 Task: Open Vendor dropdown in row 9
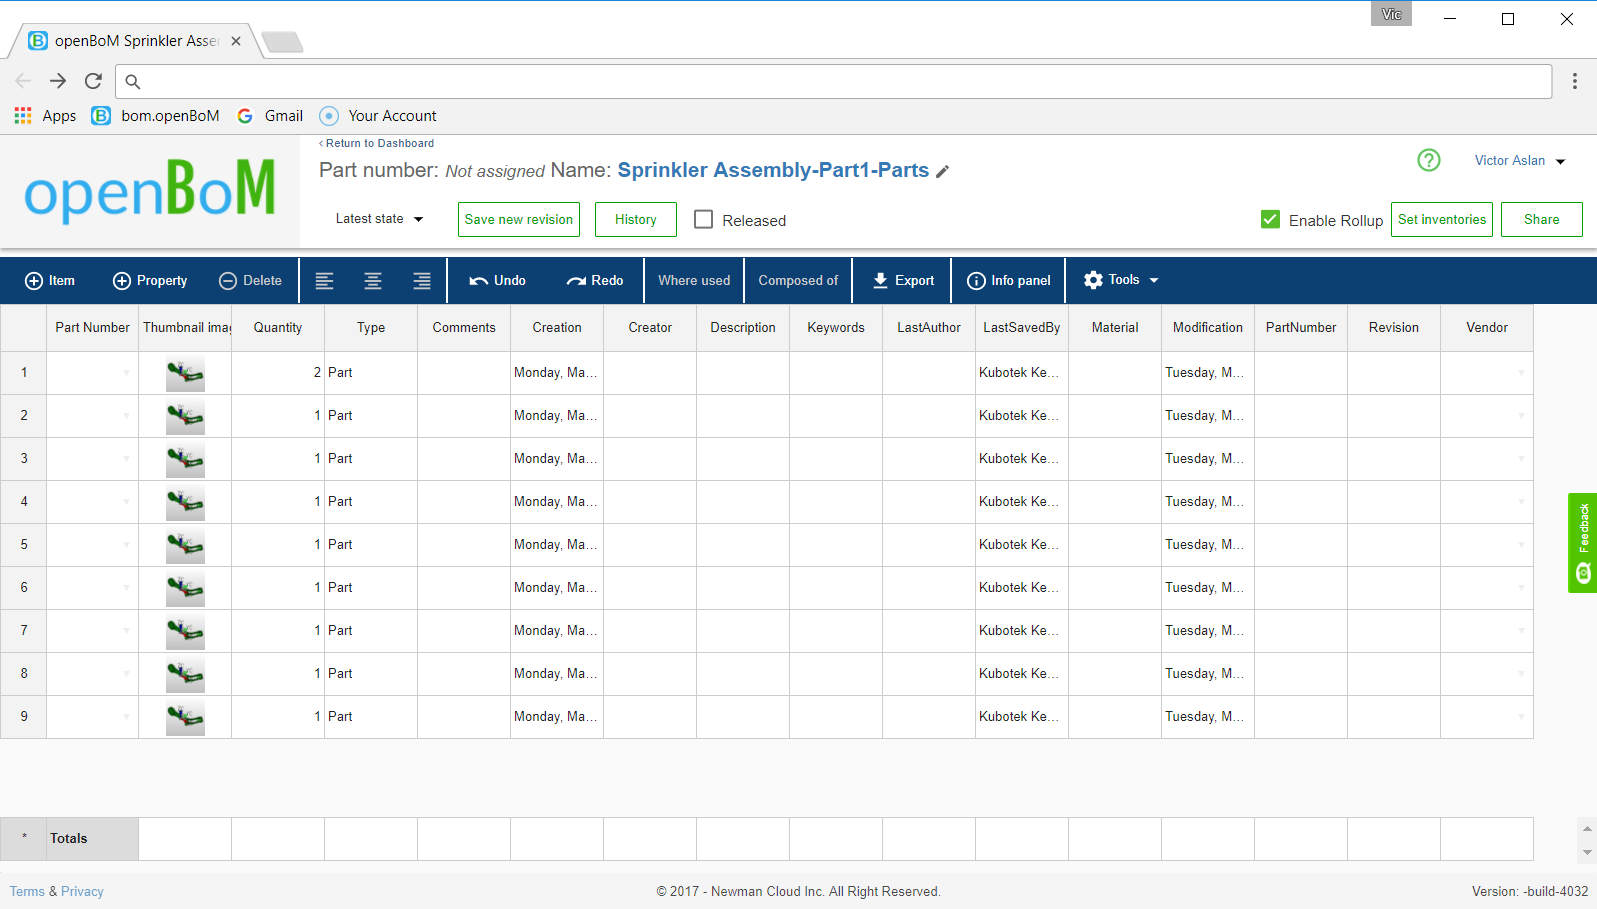(1521, 717)
